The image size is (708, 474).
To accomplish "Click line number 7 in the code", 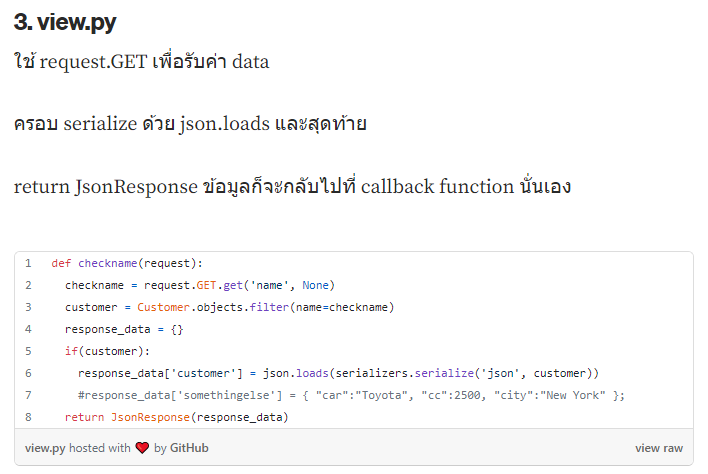I will pos(28,395).
